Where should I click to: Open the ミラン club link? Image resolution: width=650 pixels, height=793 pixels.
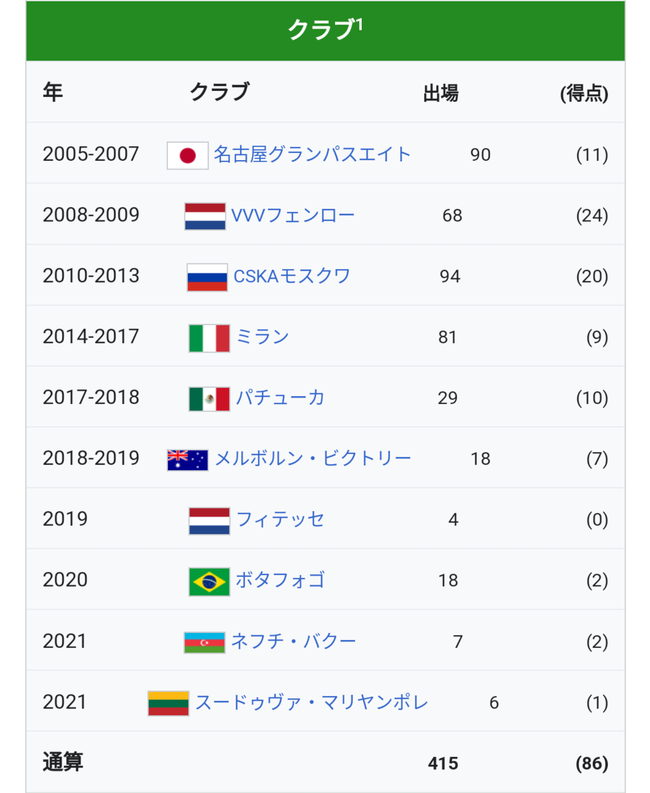point(263,337)
